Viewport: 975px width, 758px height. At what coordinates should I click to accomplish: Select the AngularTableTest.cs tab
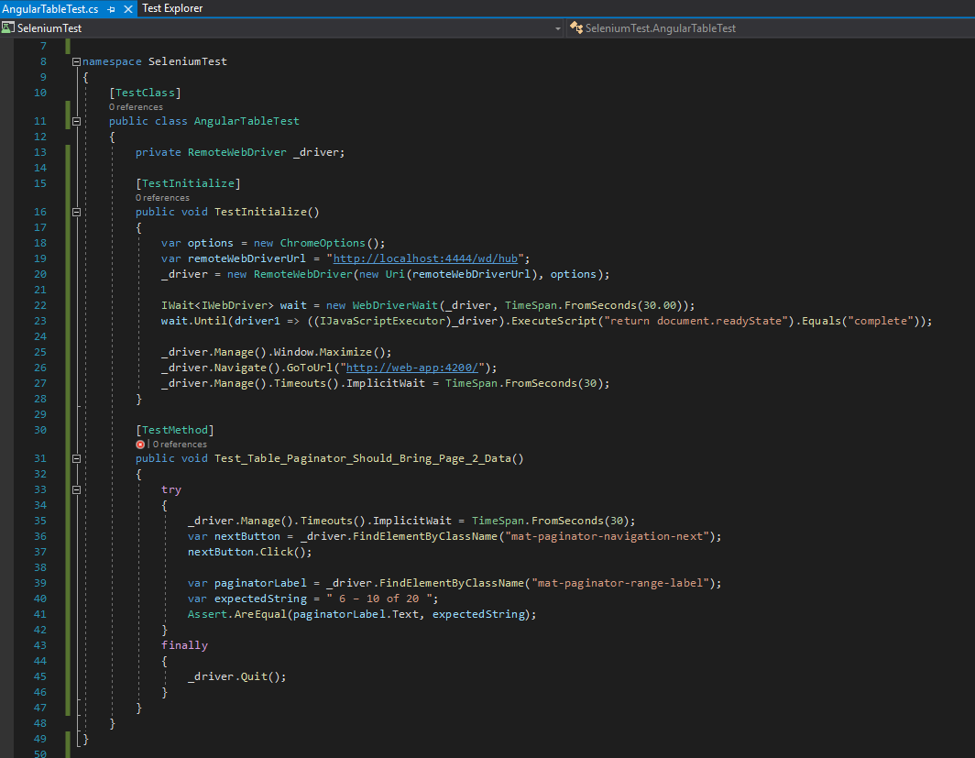pyautogui.click(x=50, y=8)
